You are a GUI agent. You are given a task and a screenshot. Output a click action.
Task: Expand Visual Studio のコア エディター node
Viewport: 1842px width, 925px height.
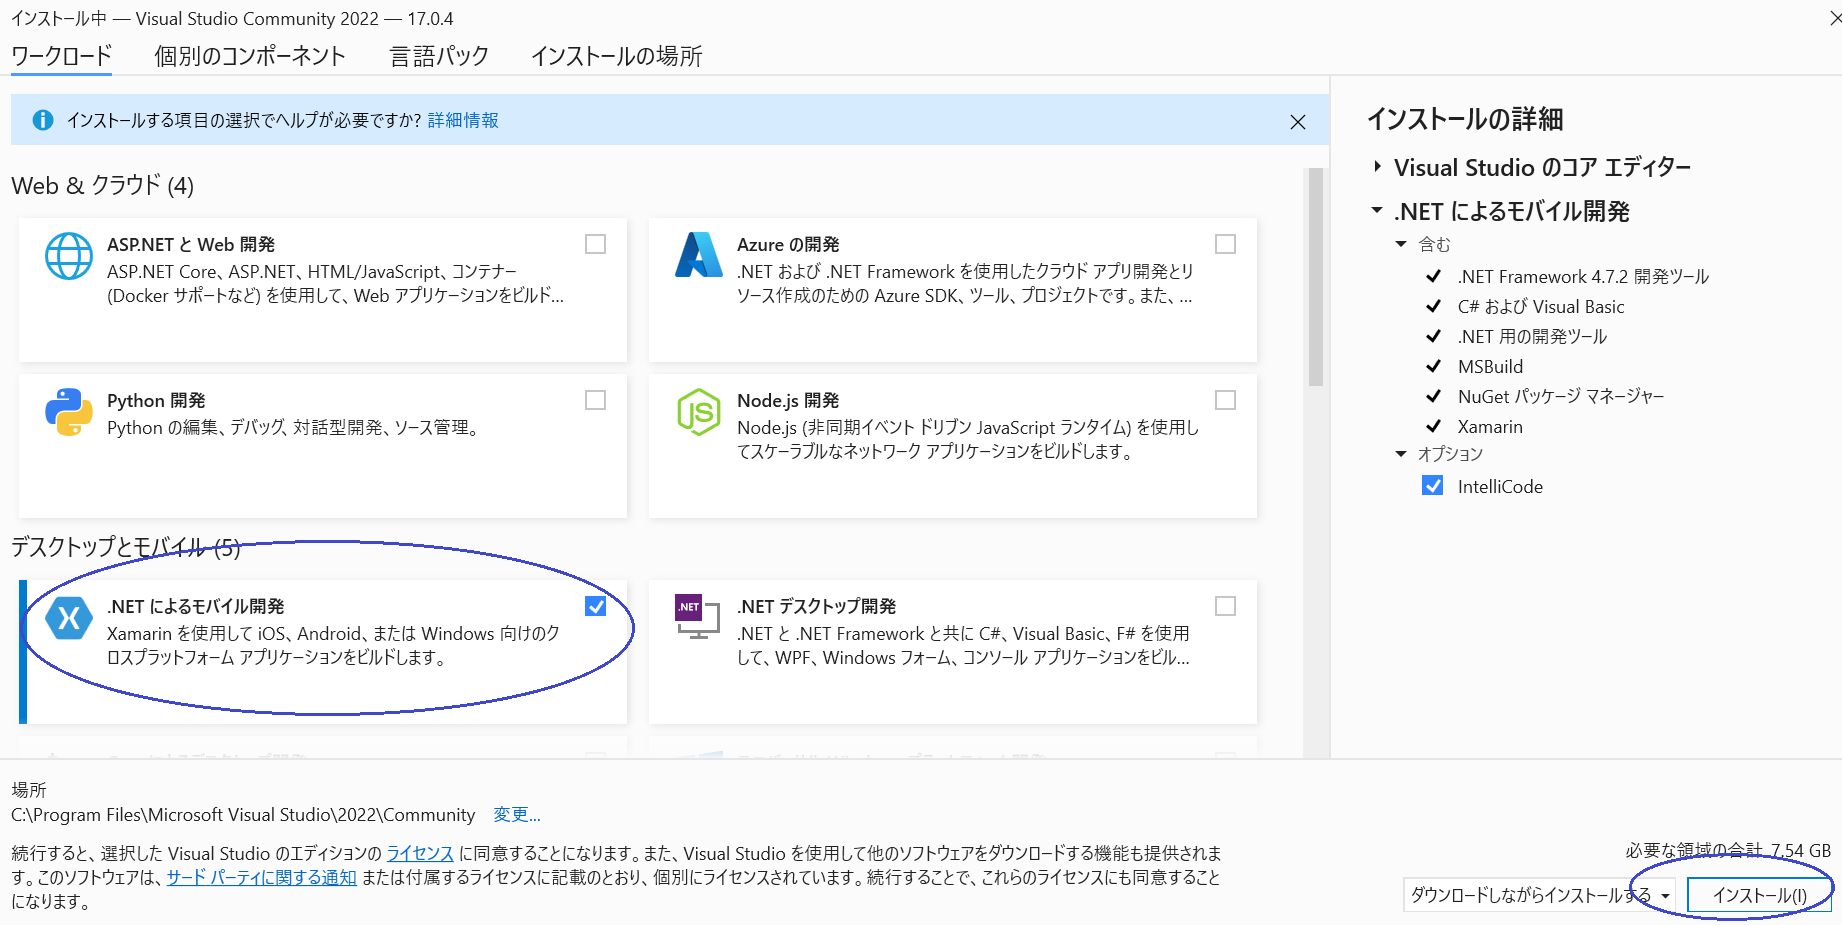coord(1378,167)
